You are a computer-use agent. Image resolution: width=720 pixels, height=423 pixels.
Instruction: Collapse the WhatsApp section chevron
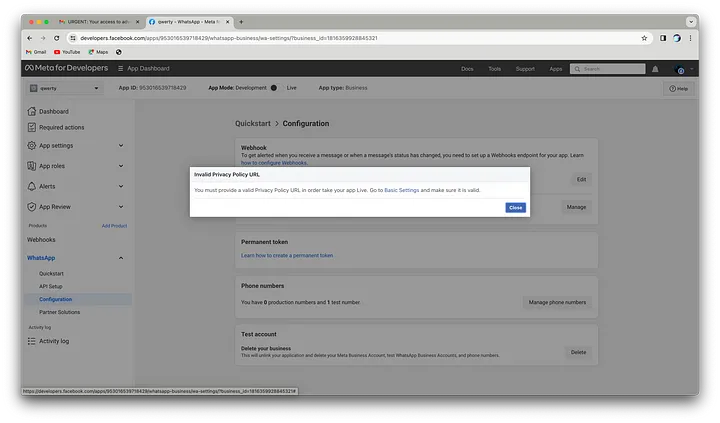pyautogui.click(x=121, y=258)
